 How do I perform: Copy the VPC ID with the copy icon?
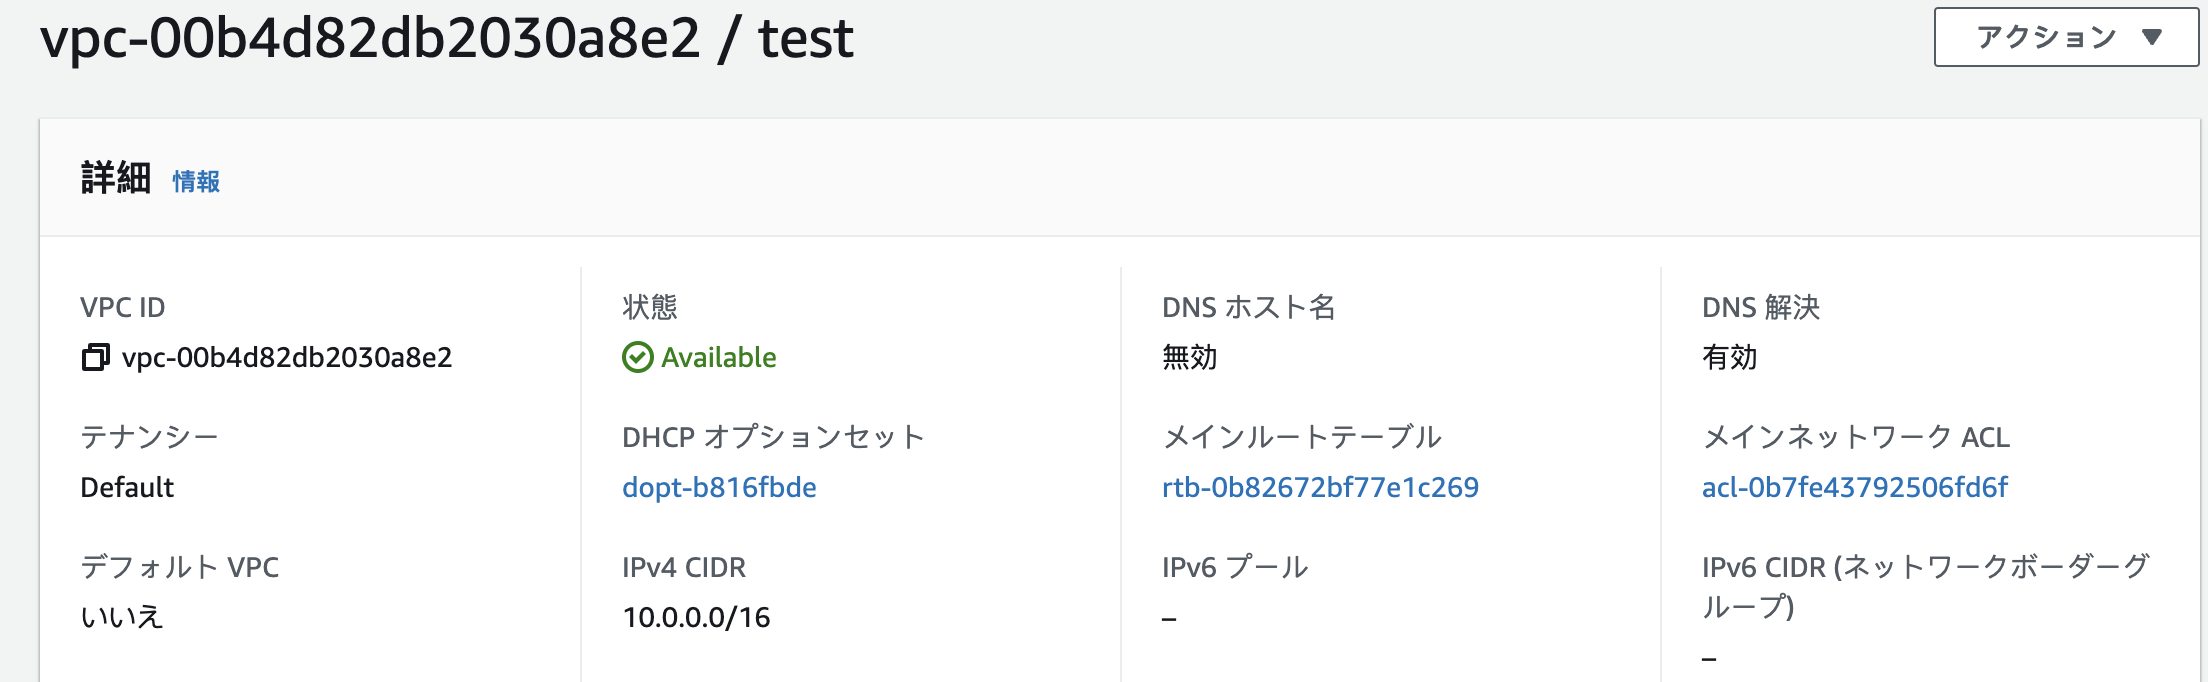(x=95, y=357)
